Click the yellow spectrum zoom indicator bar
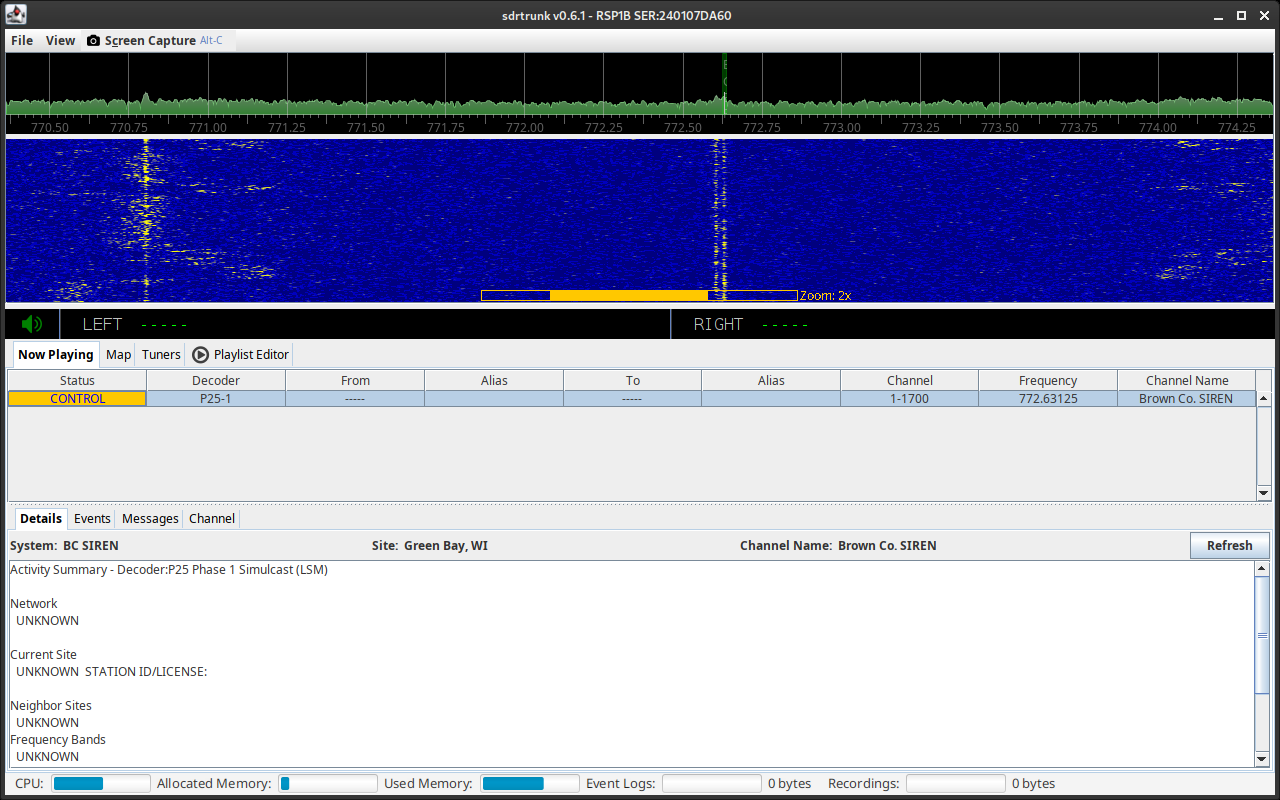The image size is (1280, 800). [x=629, y=295]
